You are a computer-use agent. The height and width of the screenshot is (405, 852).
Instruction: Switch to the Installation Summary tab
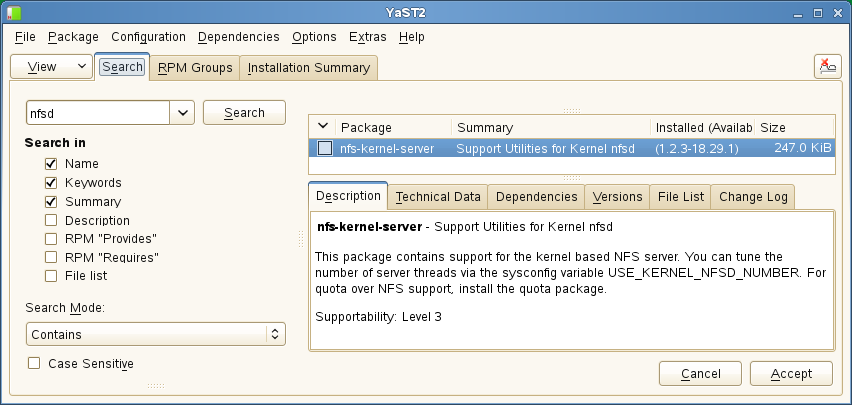click(x=308, y=68)
